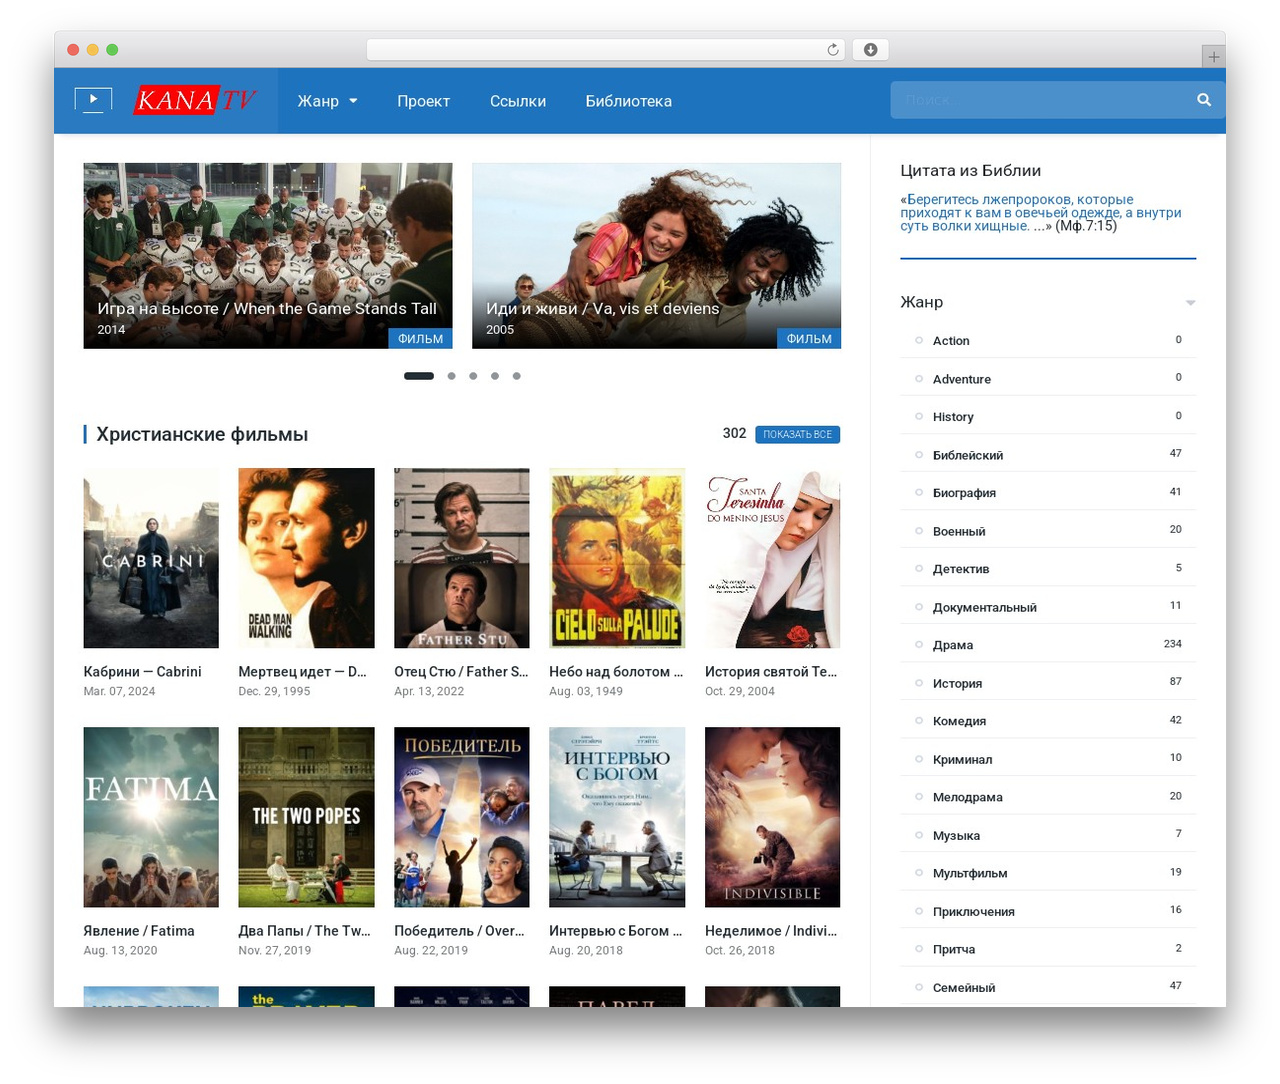
Task: Open the Va, vis et deviens slide
Action: [x=656, y=256]
